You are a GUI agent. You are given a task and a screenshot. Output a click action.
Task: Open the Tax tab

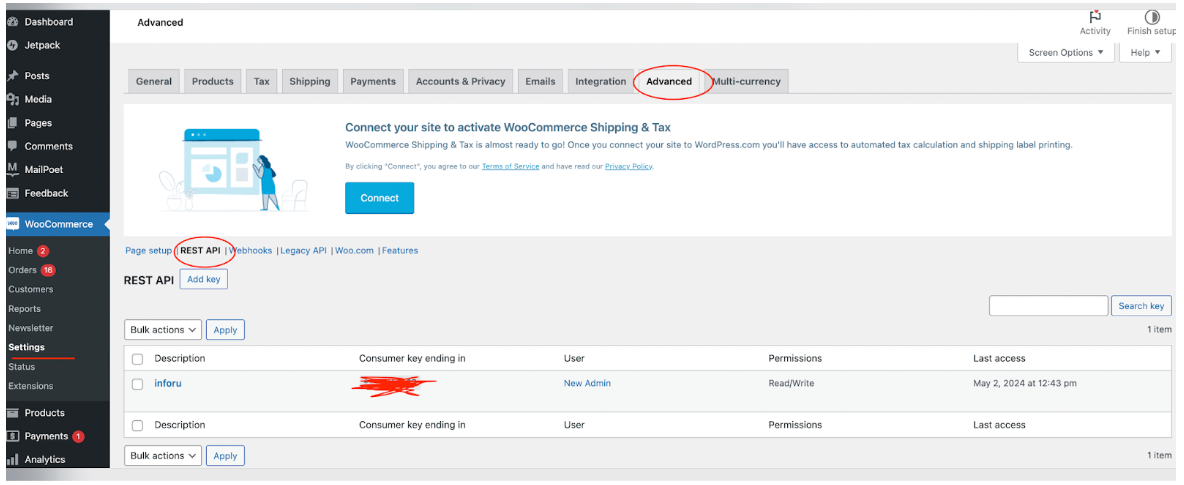click(x=261, y=82)
